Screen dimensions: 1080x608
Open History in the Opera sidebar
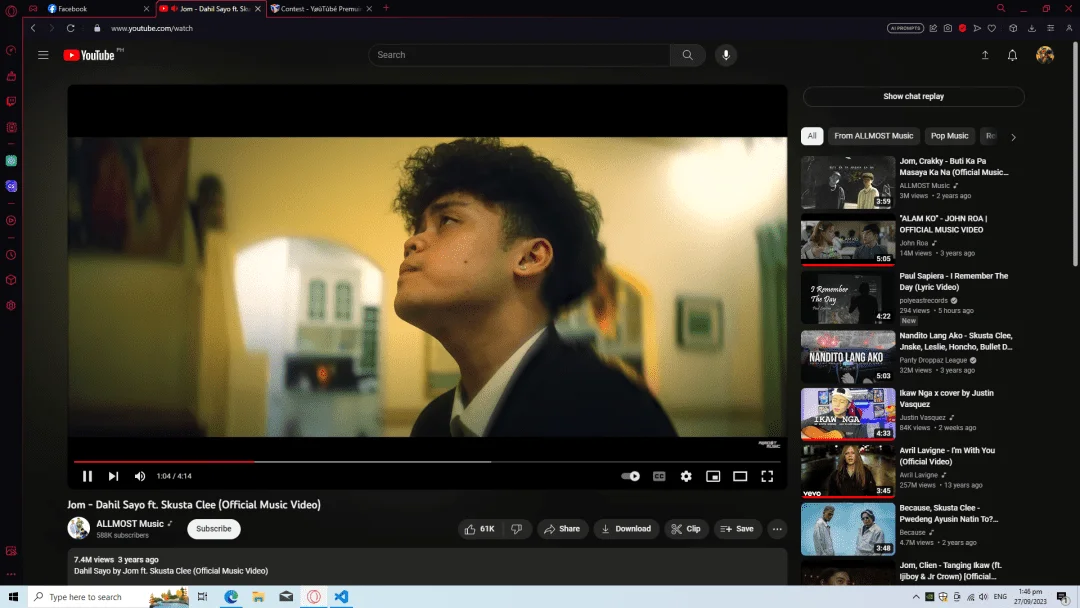(11, 255)
